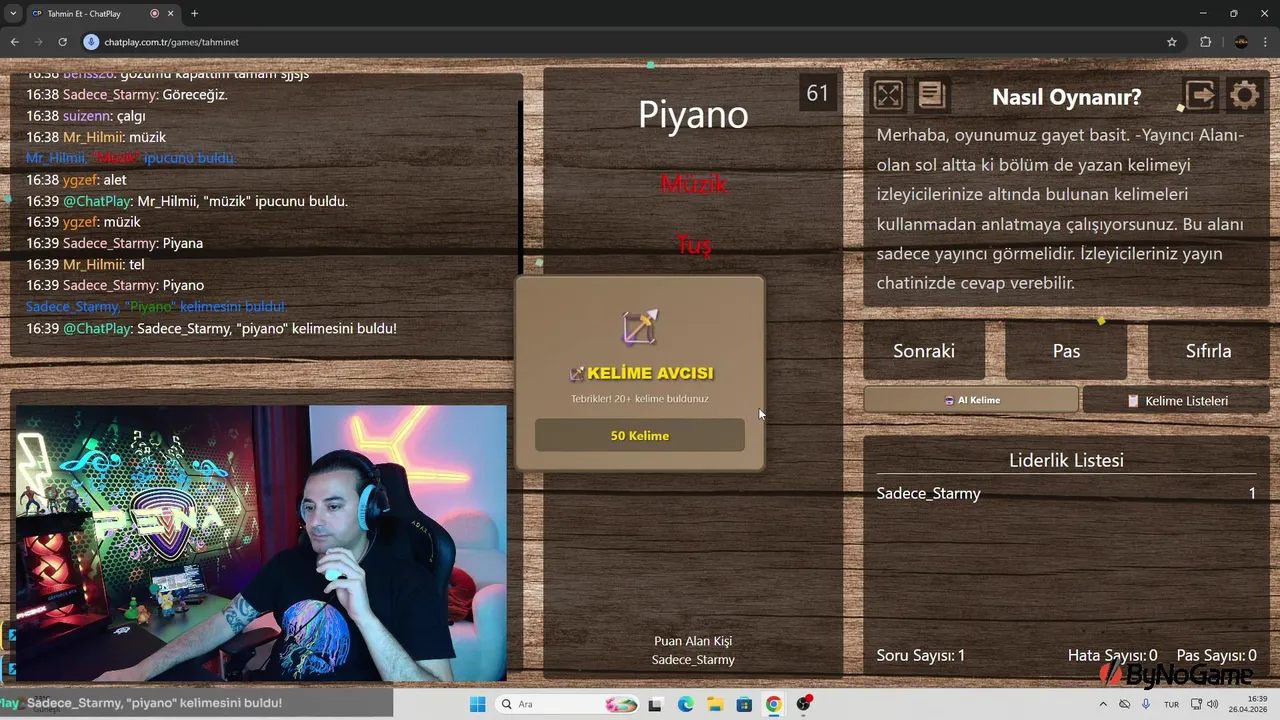The image size is (1280, 720).
Task: Click the Pas button
Action: point(1066,351)
